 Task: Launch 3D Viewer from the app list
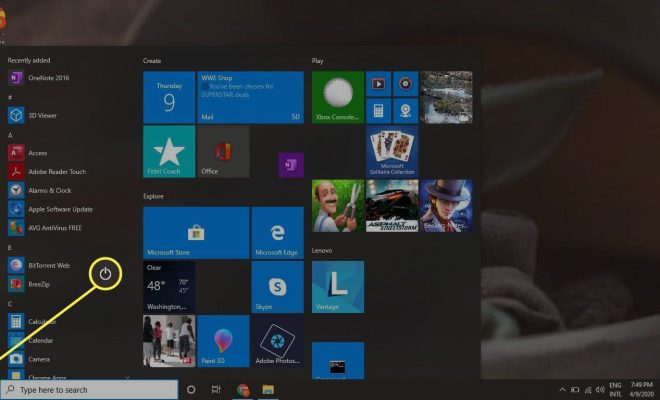63,115
